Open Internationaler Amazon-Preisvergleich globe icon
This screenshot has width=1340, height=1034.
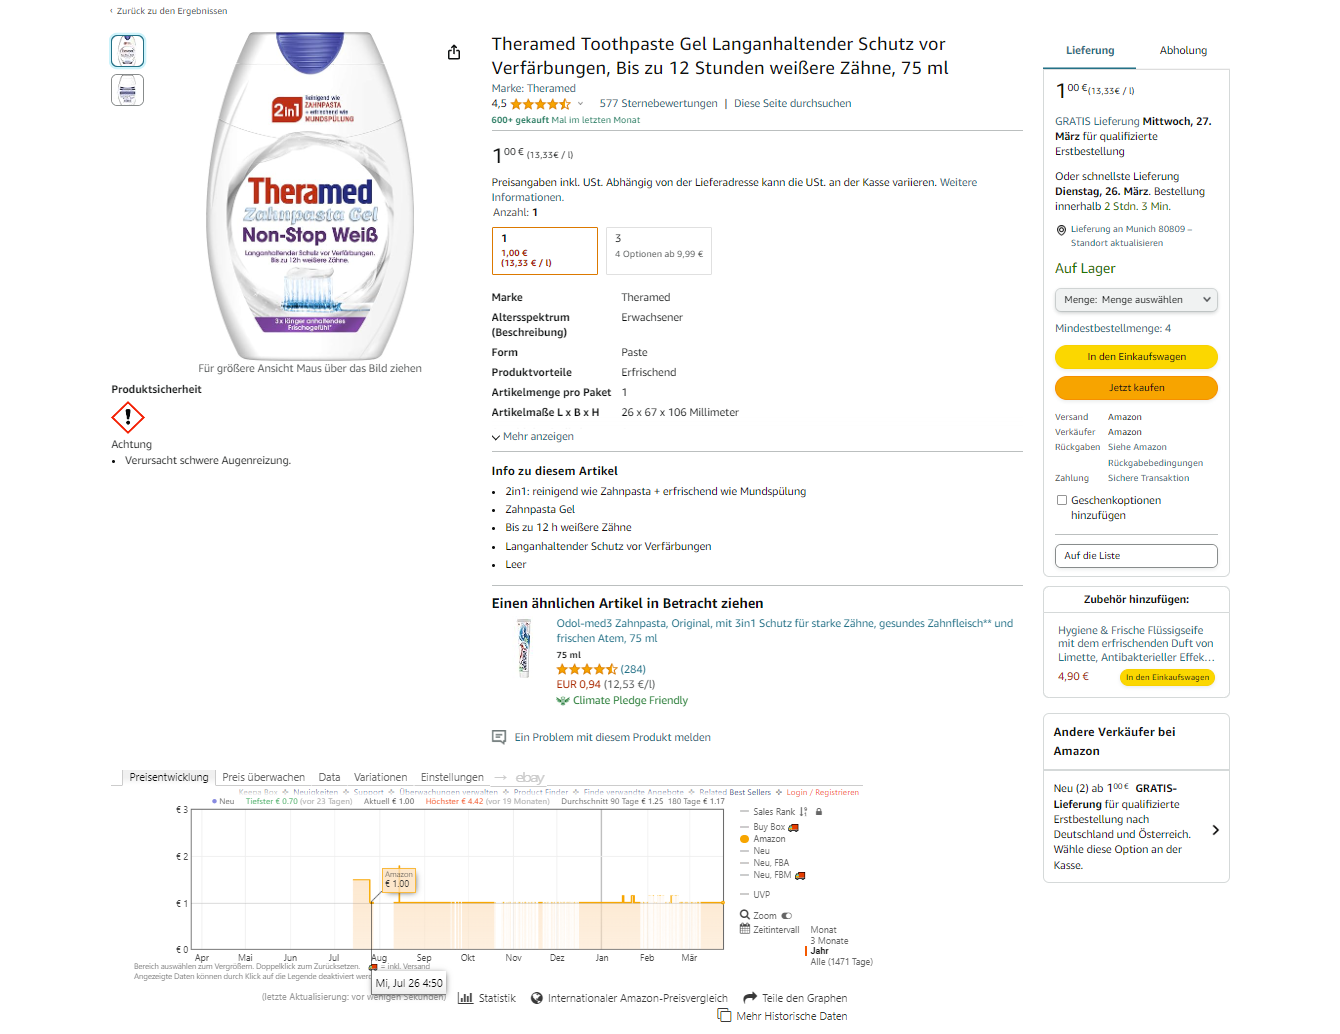pos(537,998)
